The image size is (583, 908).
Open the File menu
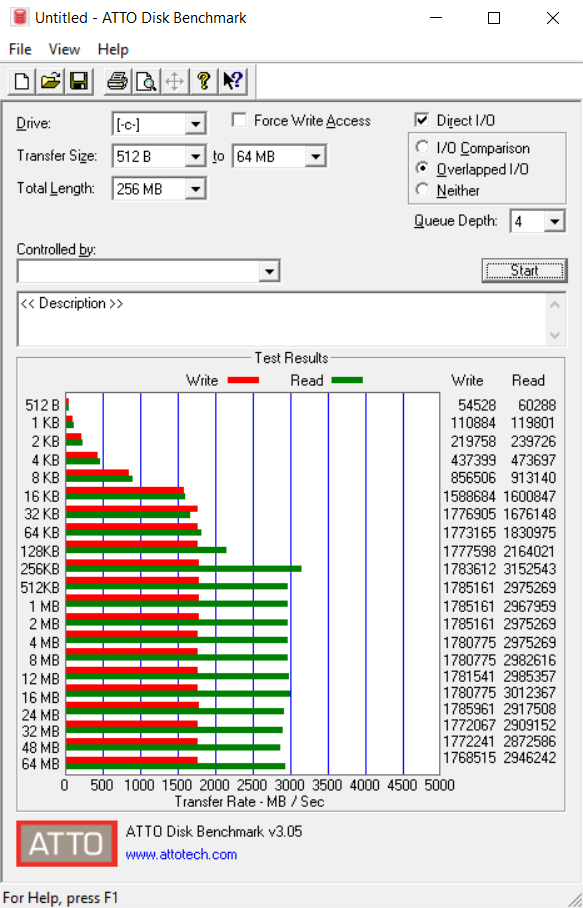click(x=20, y=50)
